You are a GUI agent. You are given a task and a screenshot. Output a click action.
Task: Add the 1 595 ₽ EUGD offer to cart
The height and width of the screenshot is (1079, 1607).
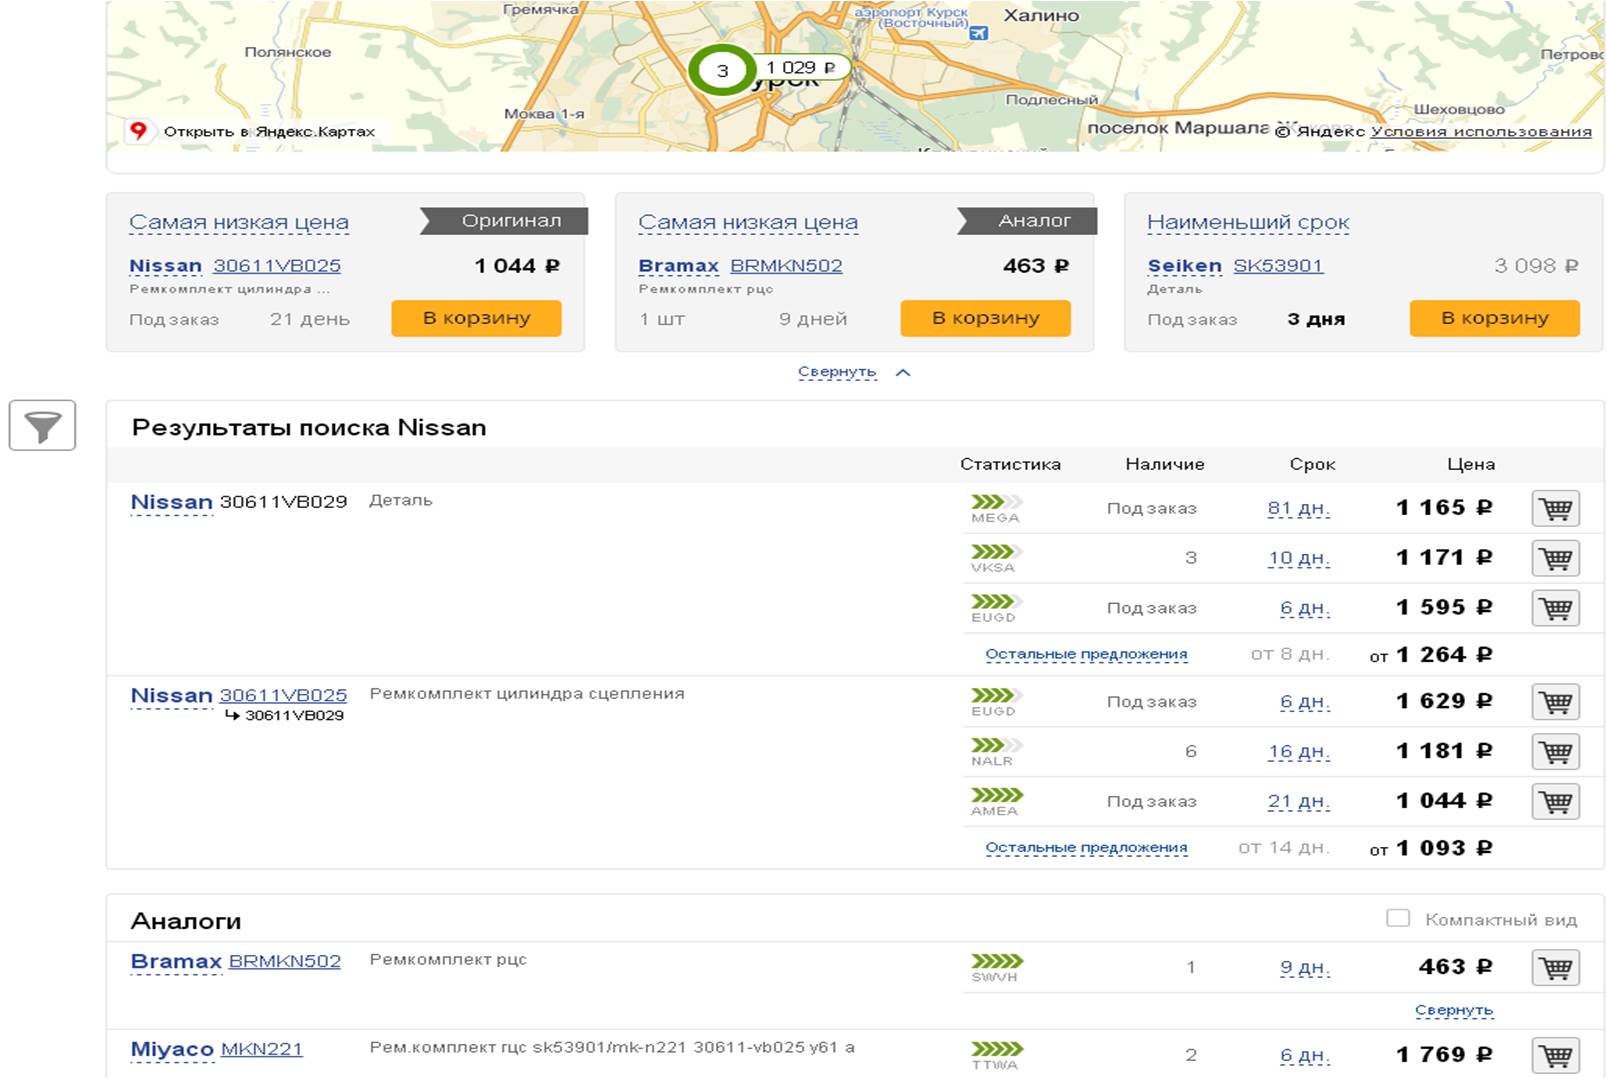pos(1555,608)
